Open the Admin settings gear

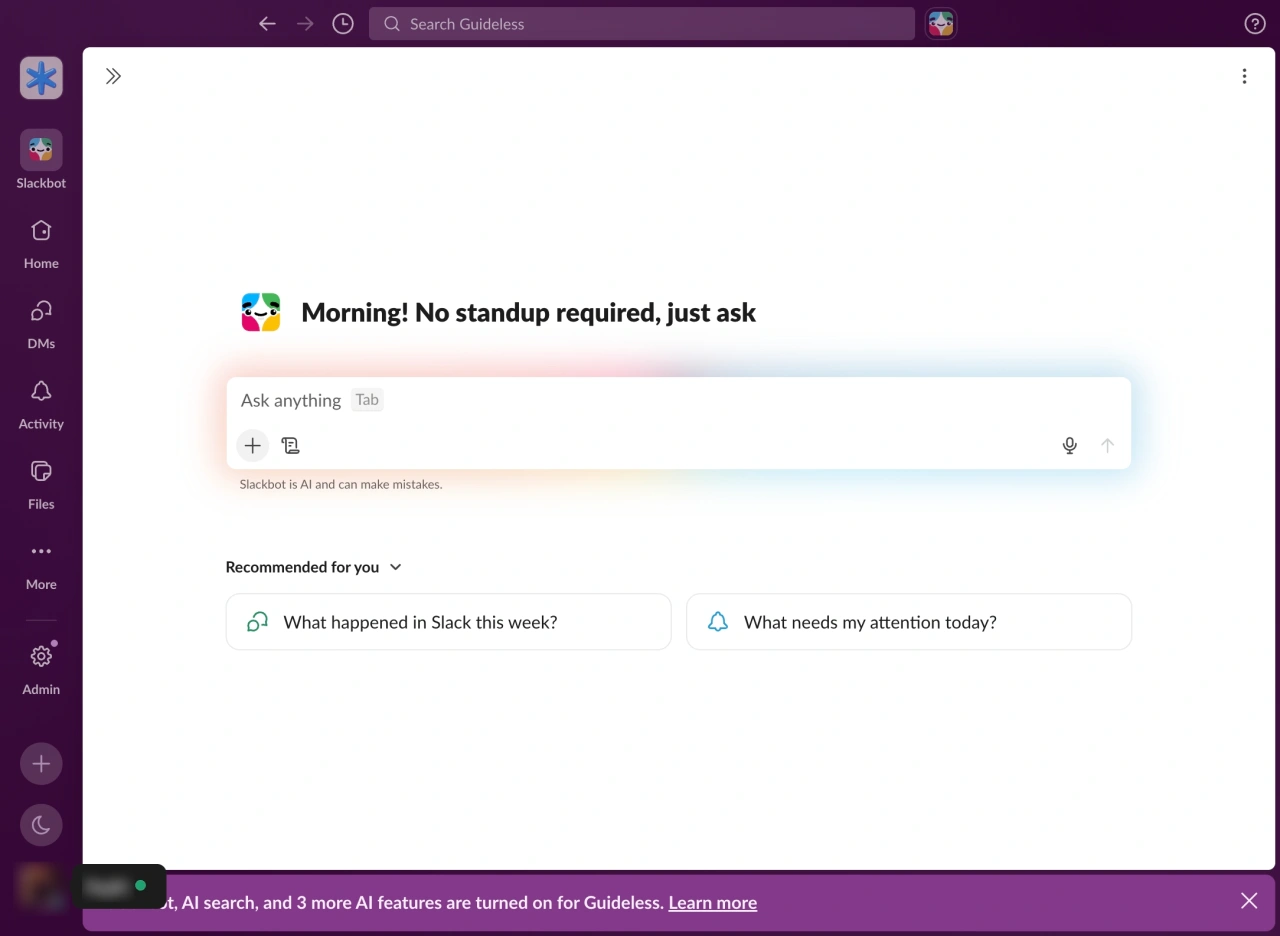[41, 669]
